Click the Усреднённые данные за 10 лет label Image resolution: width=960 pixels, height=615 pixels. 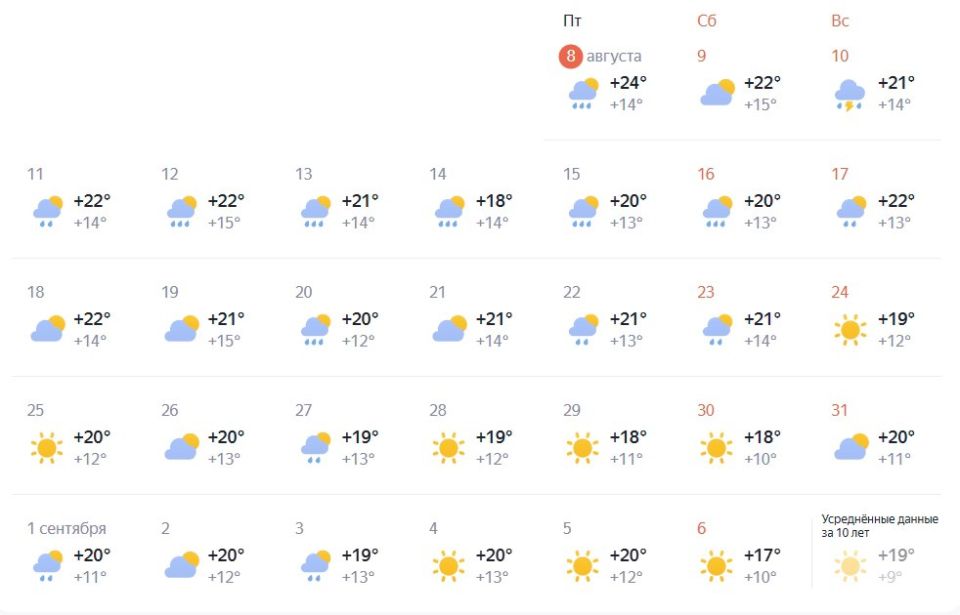(880, 526)
